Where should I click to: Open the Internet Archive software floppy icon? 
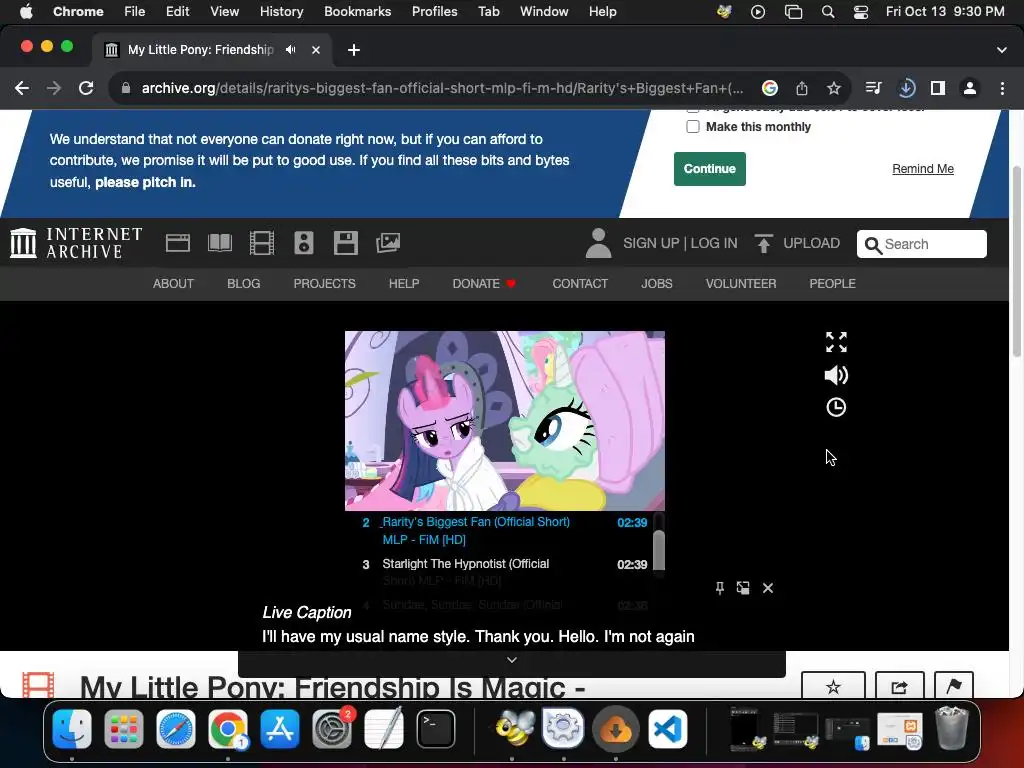tap(345, 243)
